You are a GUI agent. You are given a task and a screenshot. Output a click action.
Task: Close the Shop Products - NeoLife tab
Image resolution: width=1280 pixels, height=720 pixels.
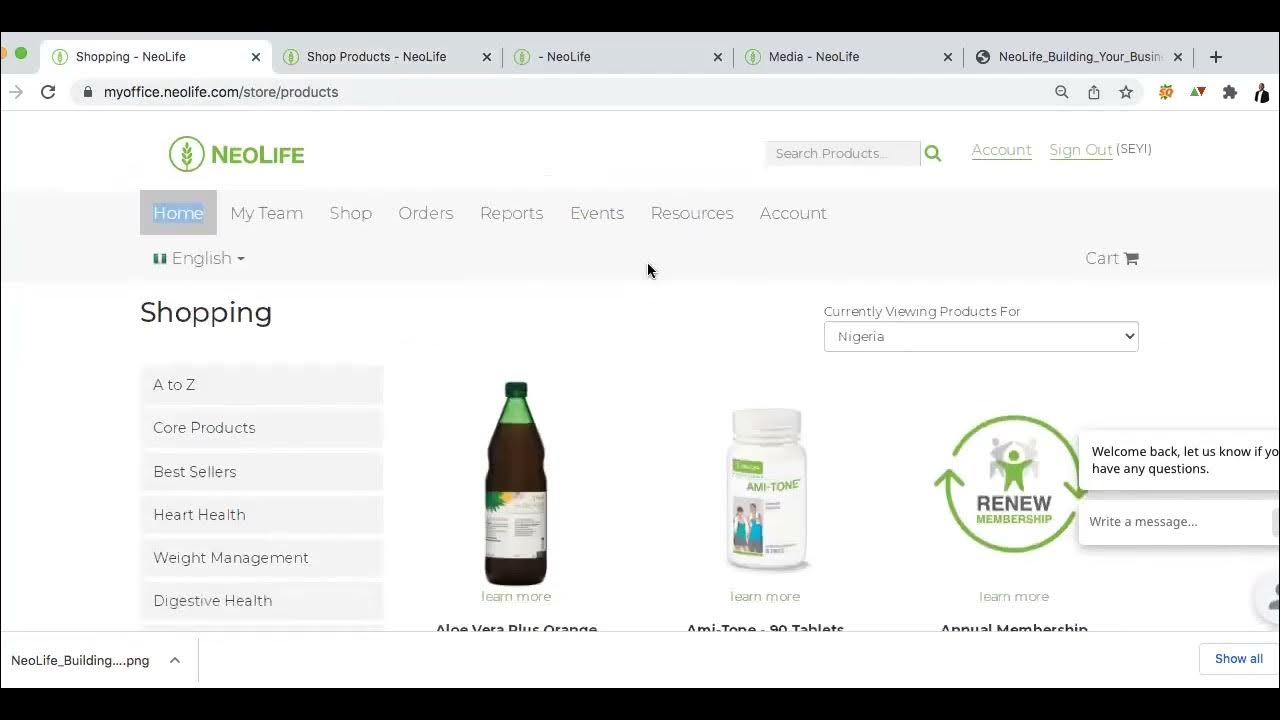tap(487, 57)
